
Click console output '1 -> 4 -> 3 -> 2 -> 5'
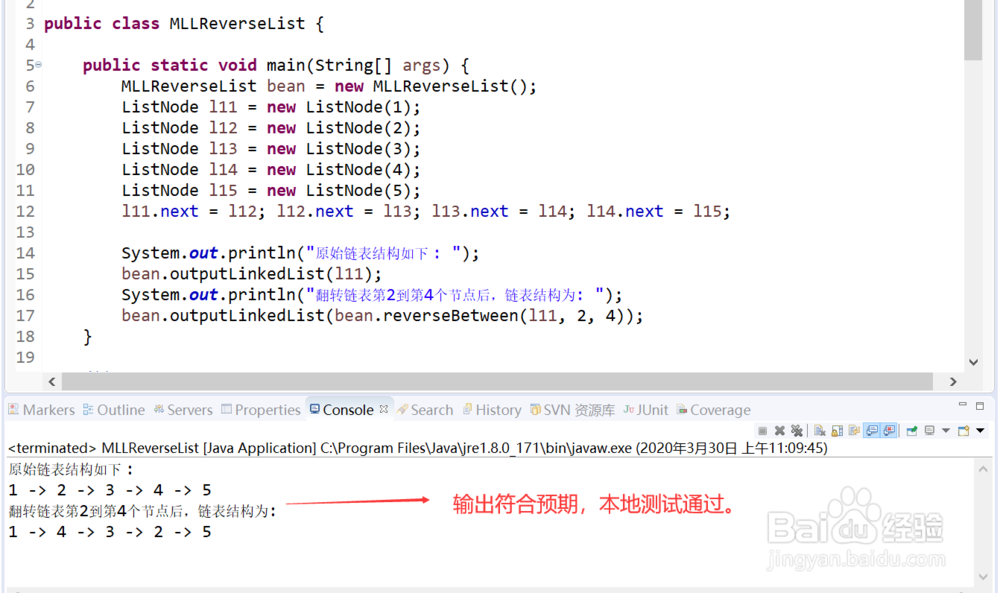point(110,532)
